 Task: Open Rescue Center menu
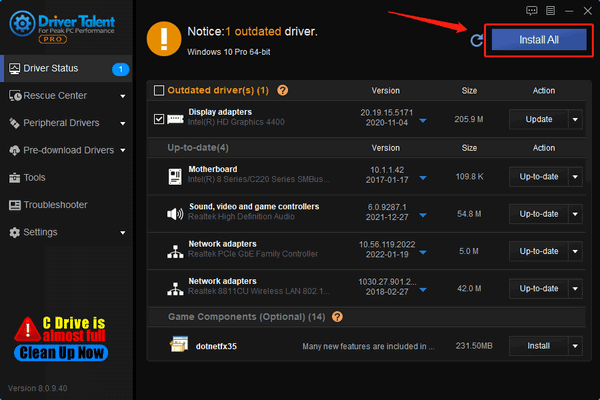pyautogui.click(x=66, y=96)
